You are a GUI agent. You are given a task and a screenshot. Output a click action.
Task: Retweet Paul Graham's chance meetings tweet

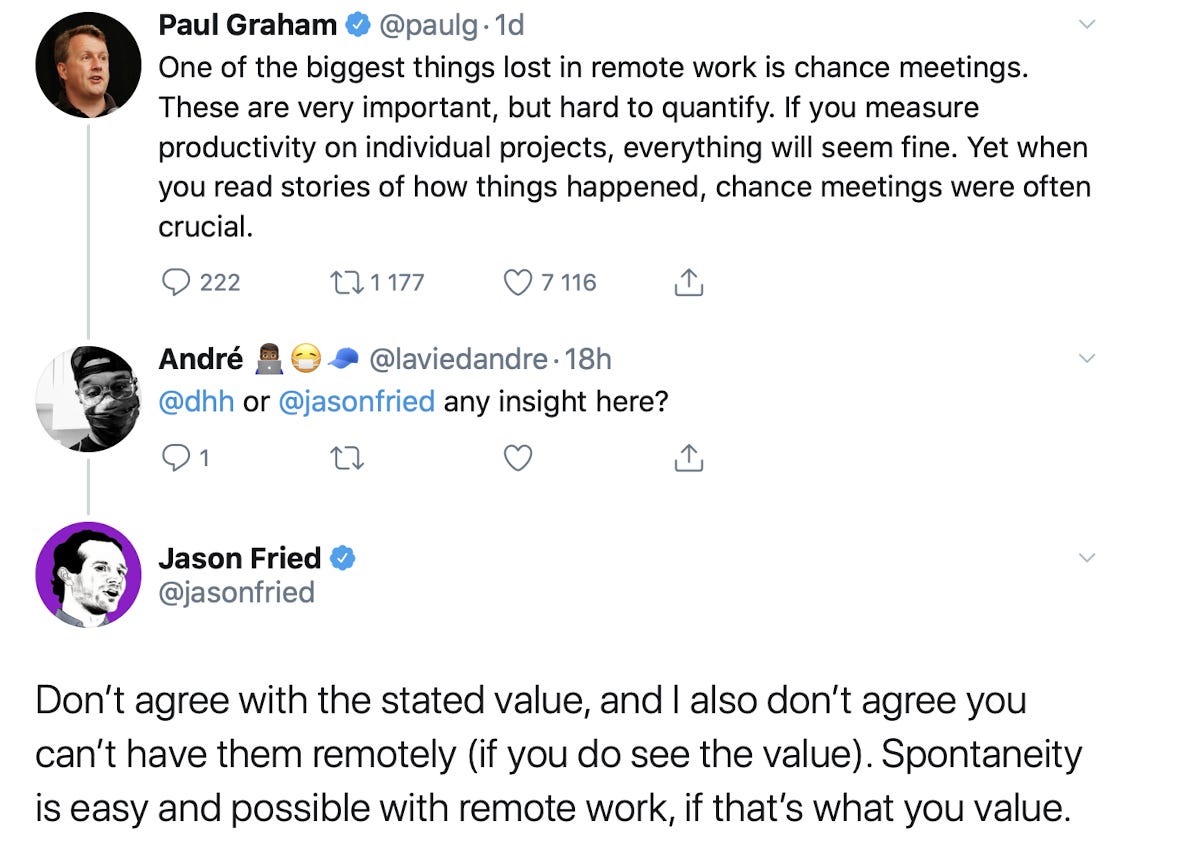coord(346,282)
